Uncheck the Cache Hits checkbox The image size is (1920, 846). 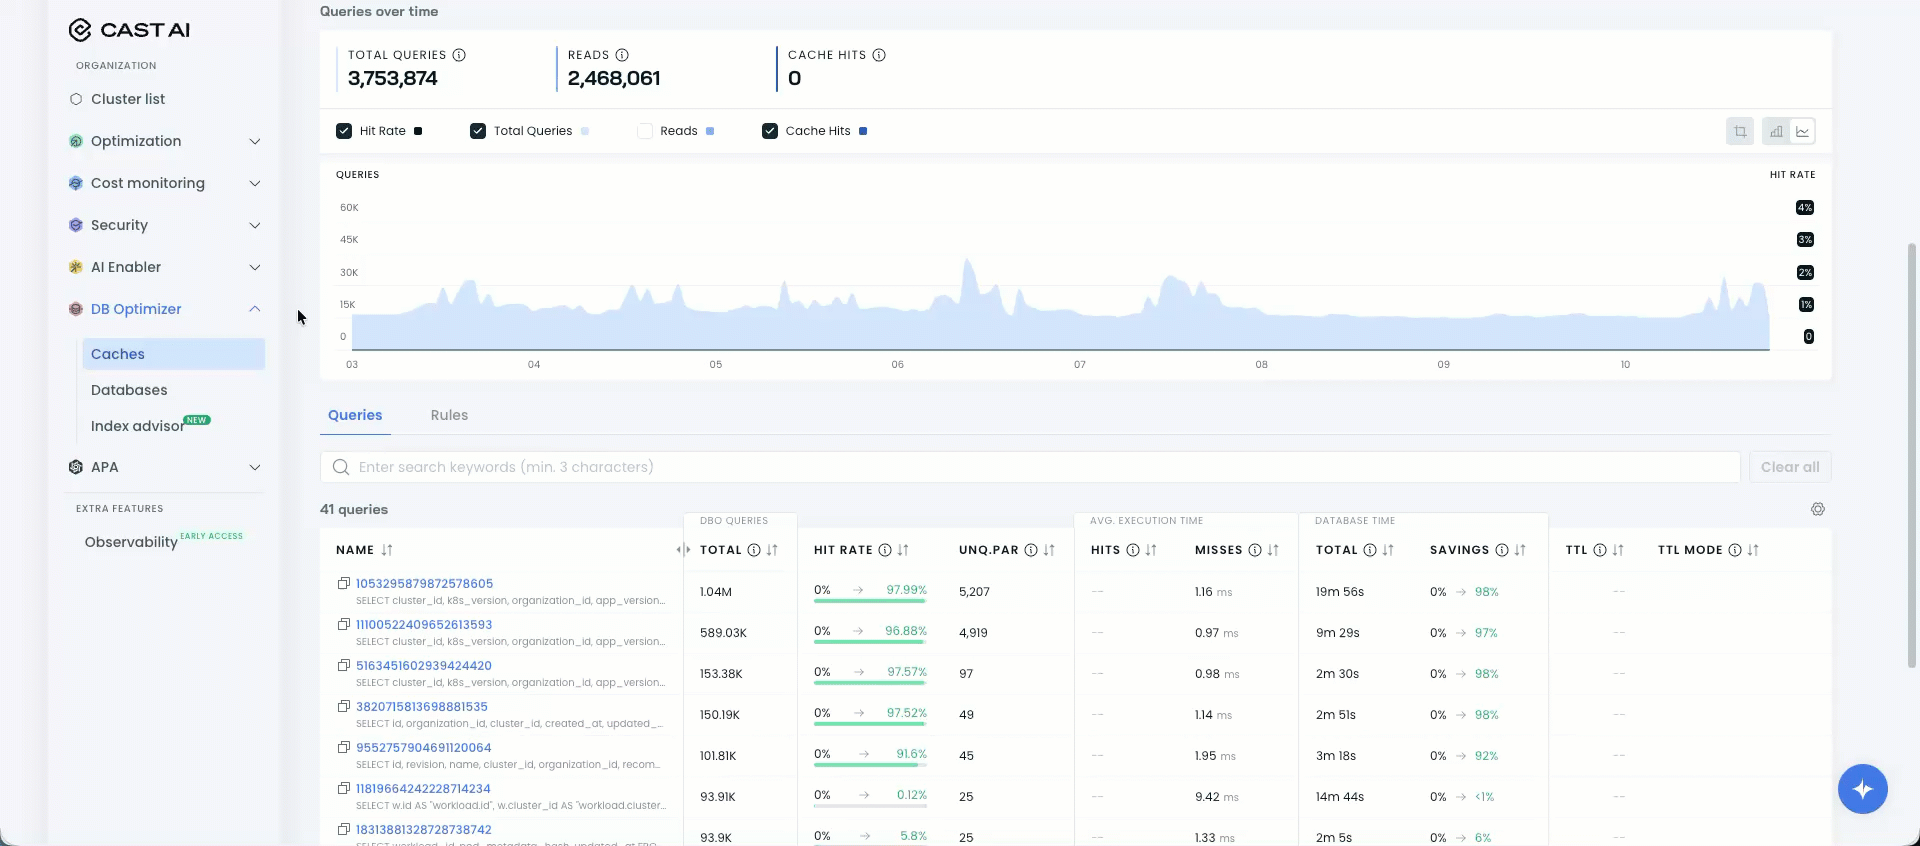click(770, 131)
